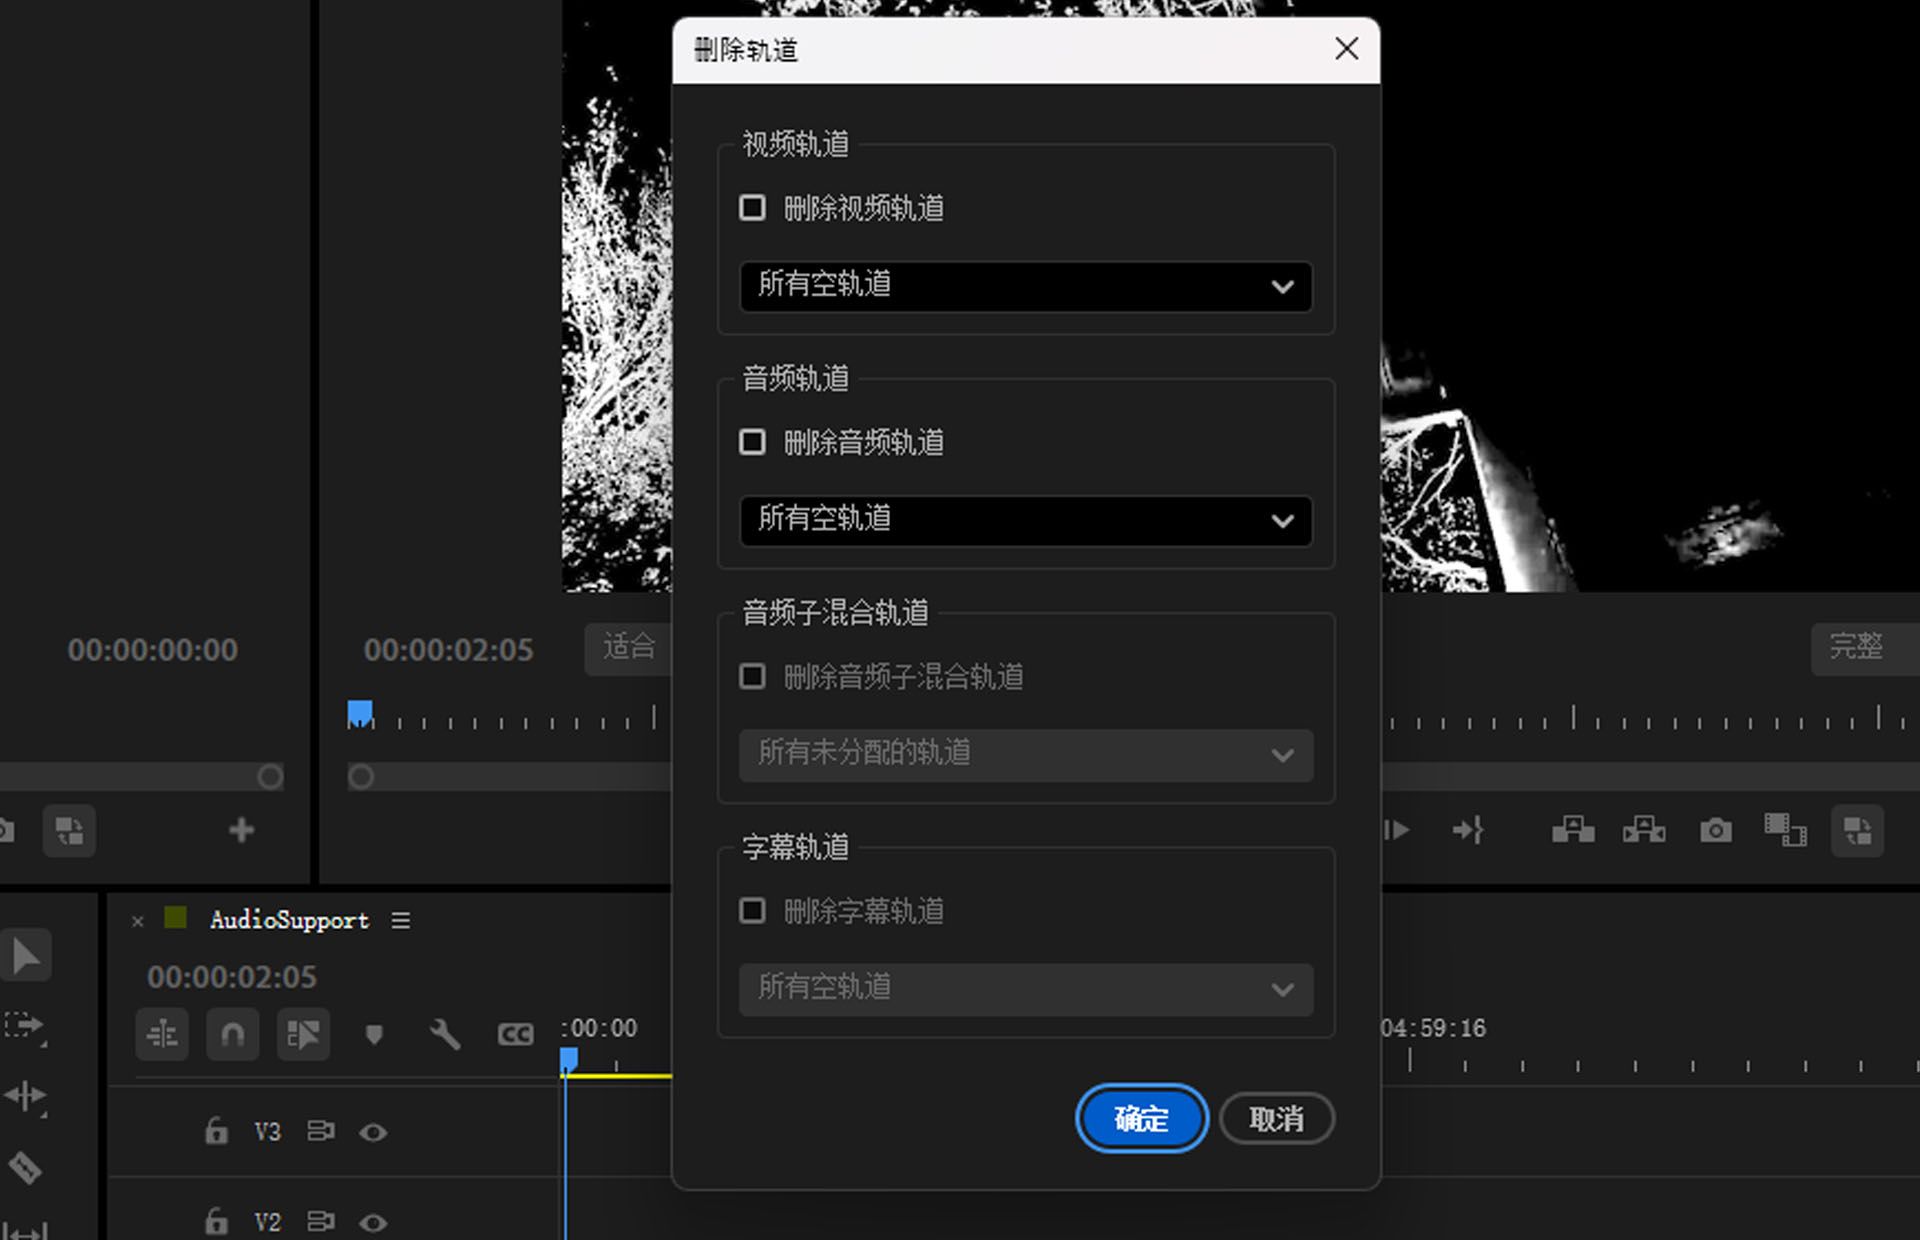Select the Selection tool
The width and height of the screenshot is (1920, 1240).
click(28, 955)
